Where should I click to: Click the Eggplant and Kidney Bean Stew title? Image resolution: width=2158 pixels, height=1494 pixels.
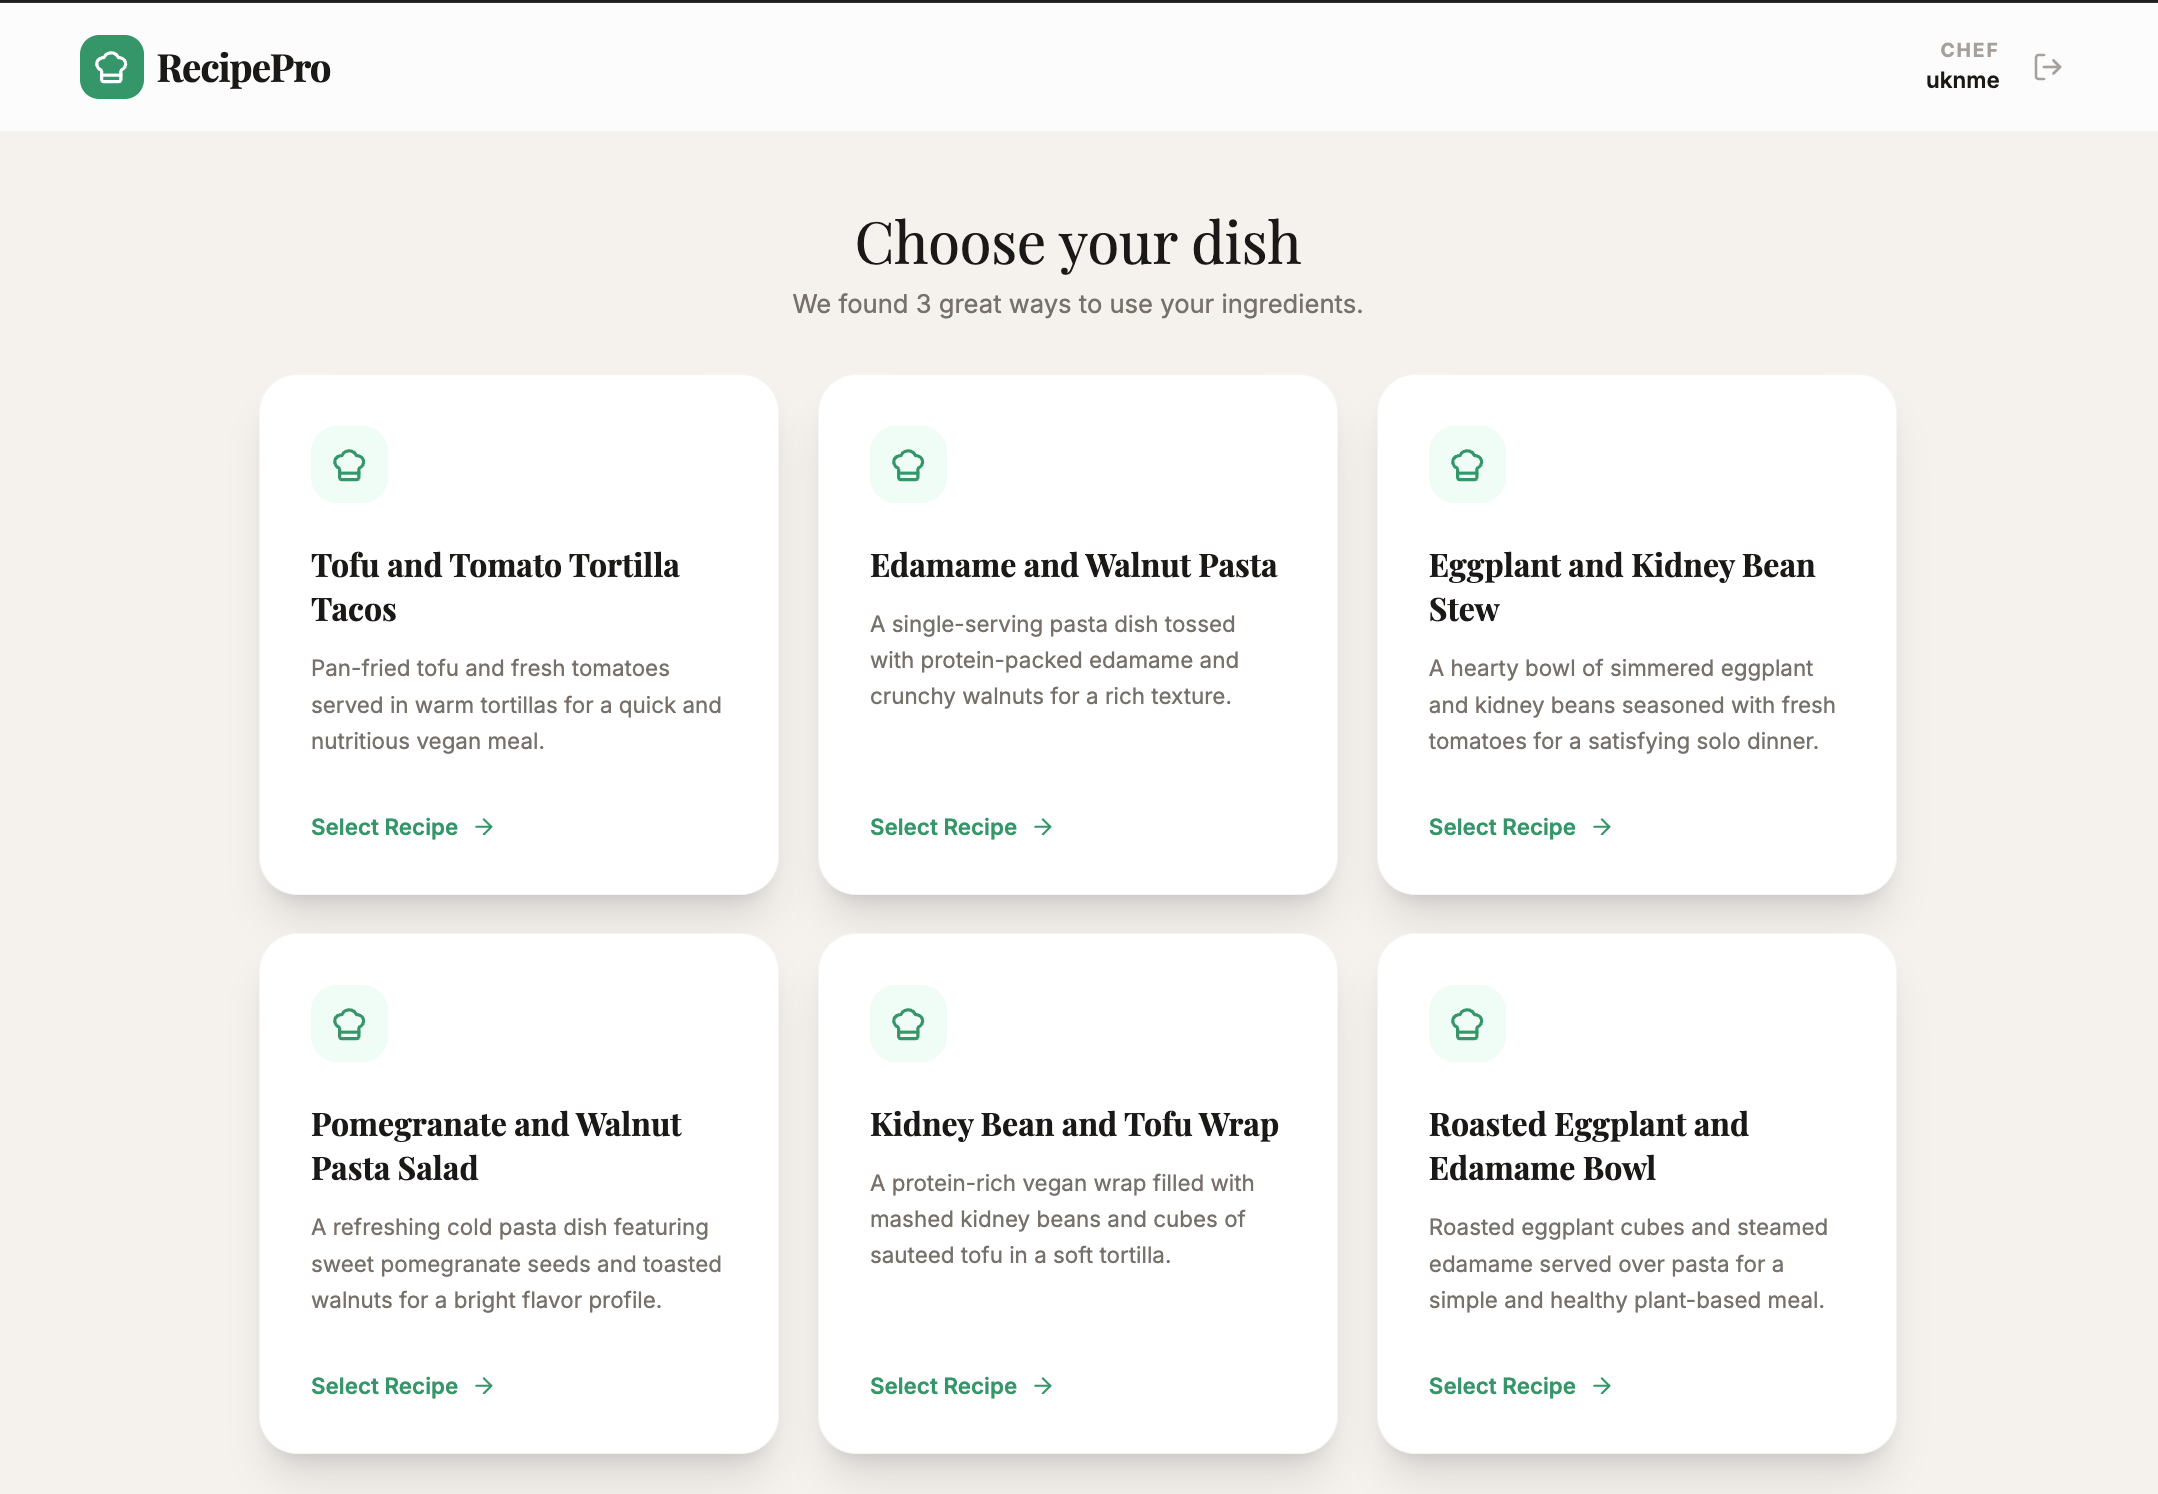[1621, 587]
